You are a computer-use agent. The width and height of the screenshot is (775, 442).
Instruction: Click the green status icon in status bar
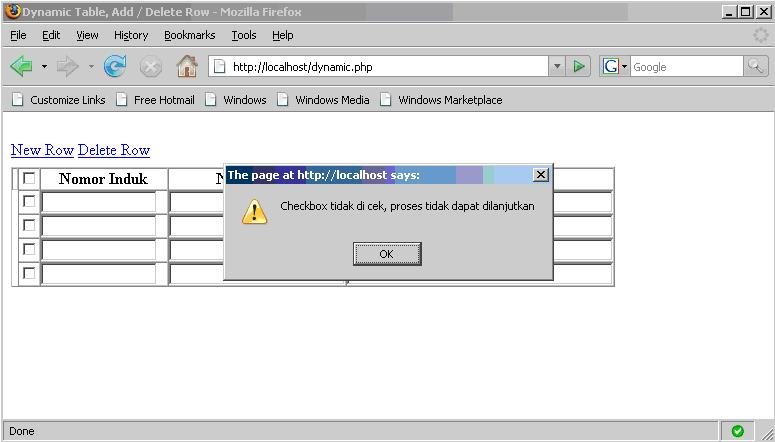(x=737, y=431)
